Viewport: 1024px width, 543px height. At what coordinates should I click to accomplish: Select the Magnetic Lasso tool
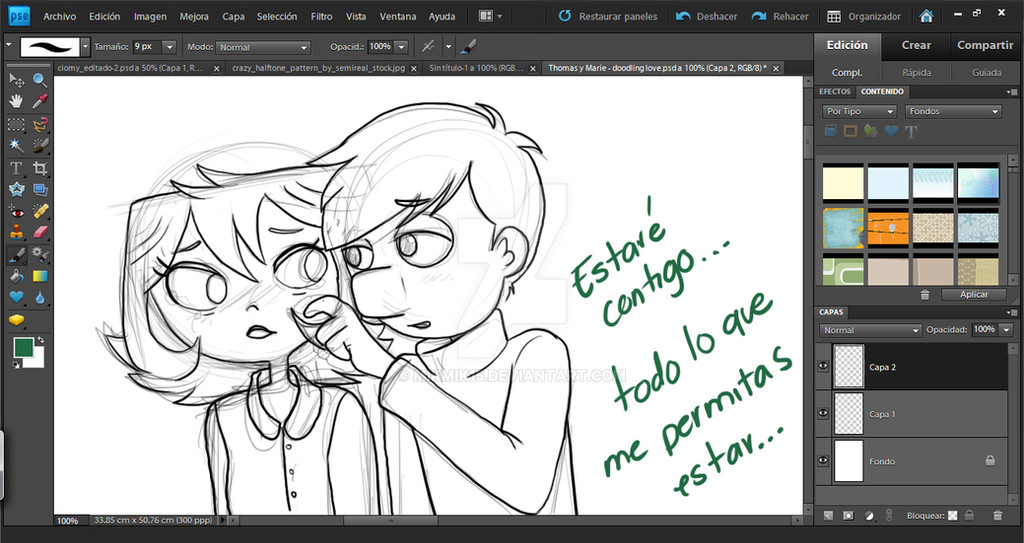point(40,124)
